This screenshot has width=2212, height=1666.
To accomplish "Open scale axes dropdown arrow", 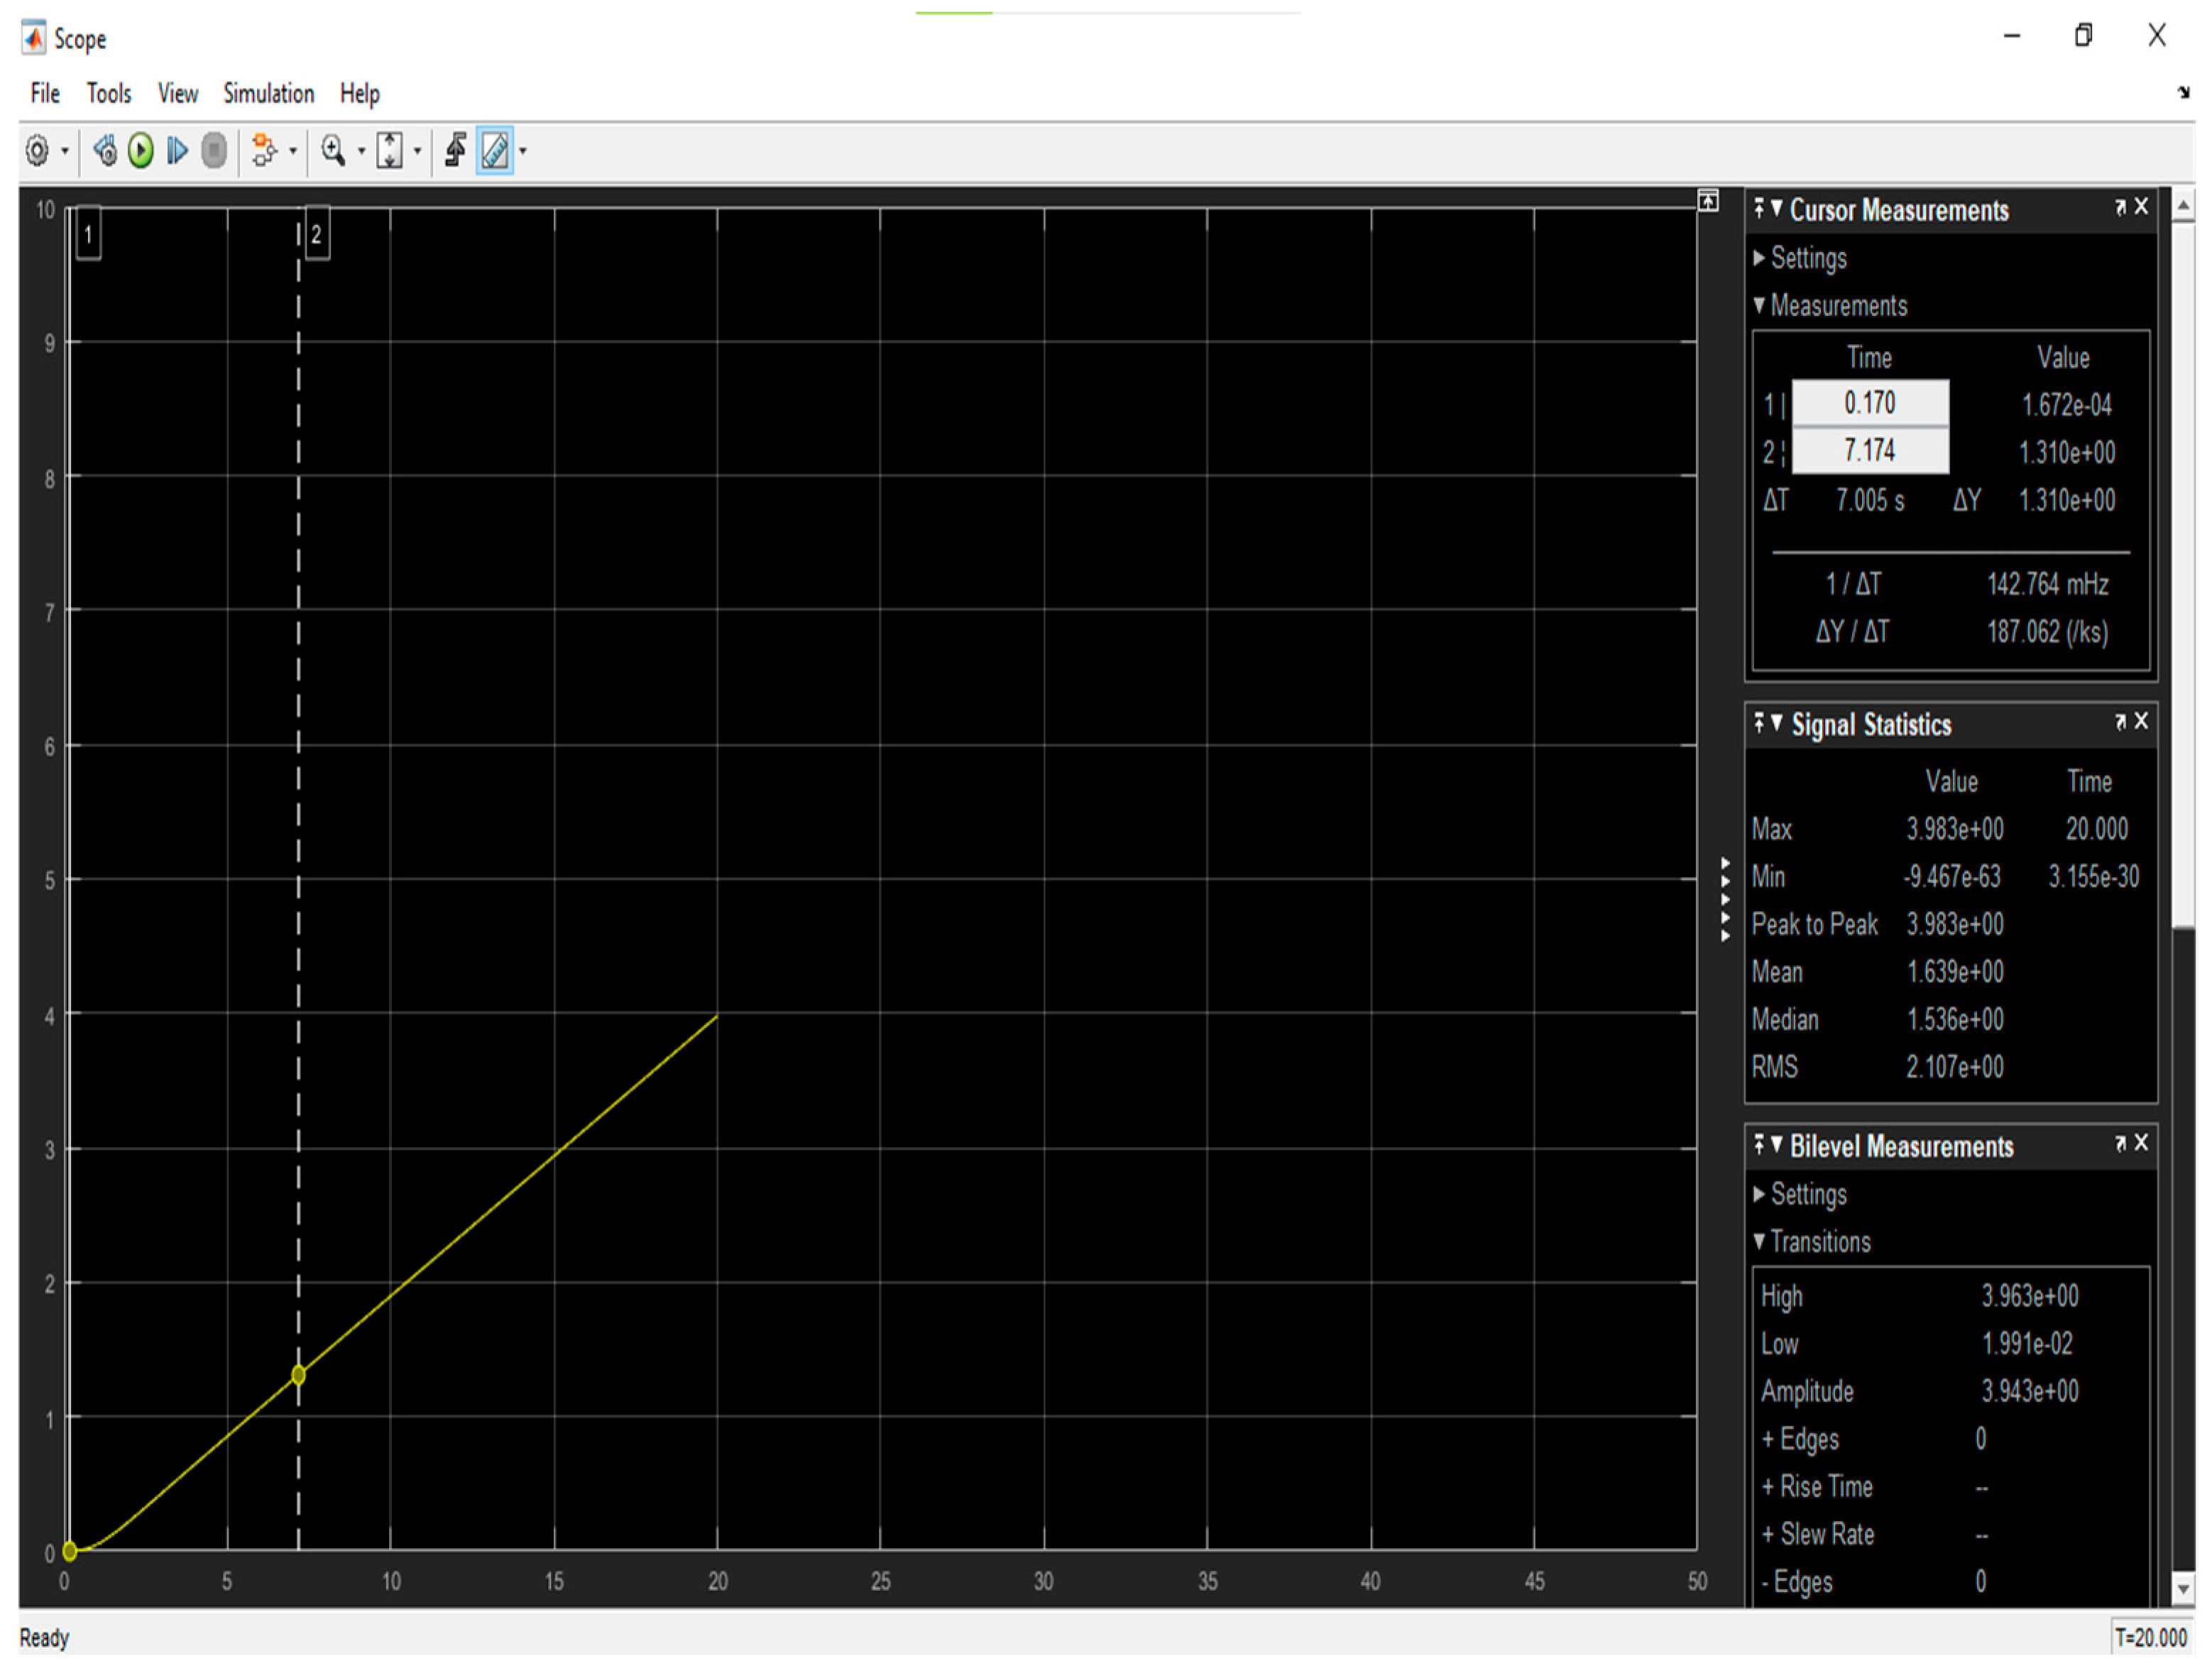I will click(417, 152).
